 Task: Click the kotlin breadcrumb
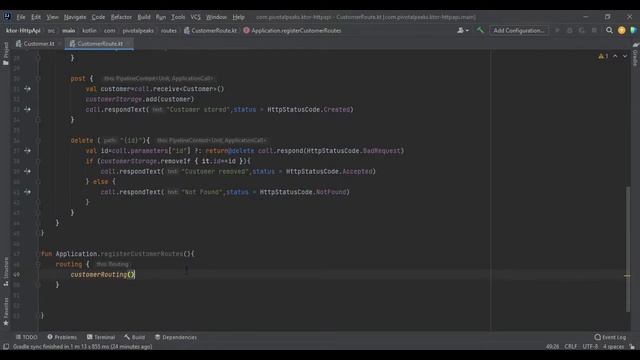pyautogui.click(x=89, y=31)
